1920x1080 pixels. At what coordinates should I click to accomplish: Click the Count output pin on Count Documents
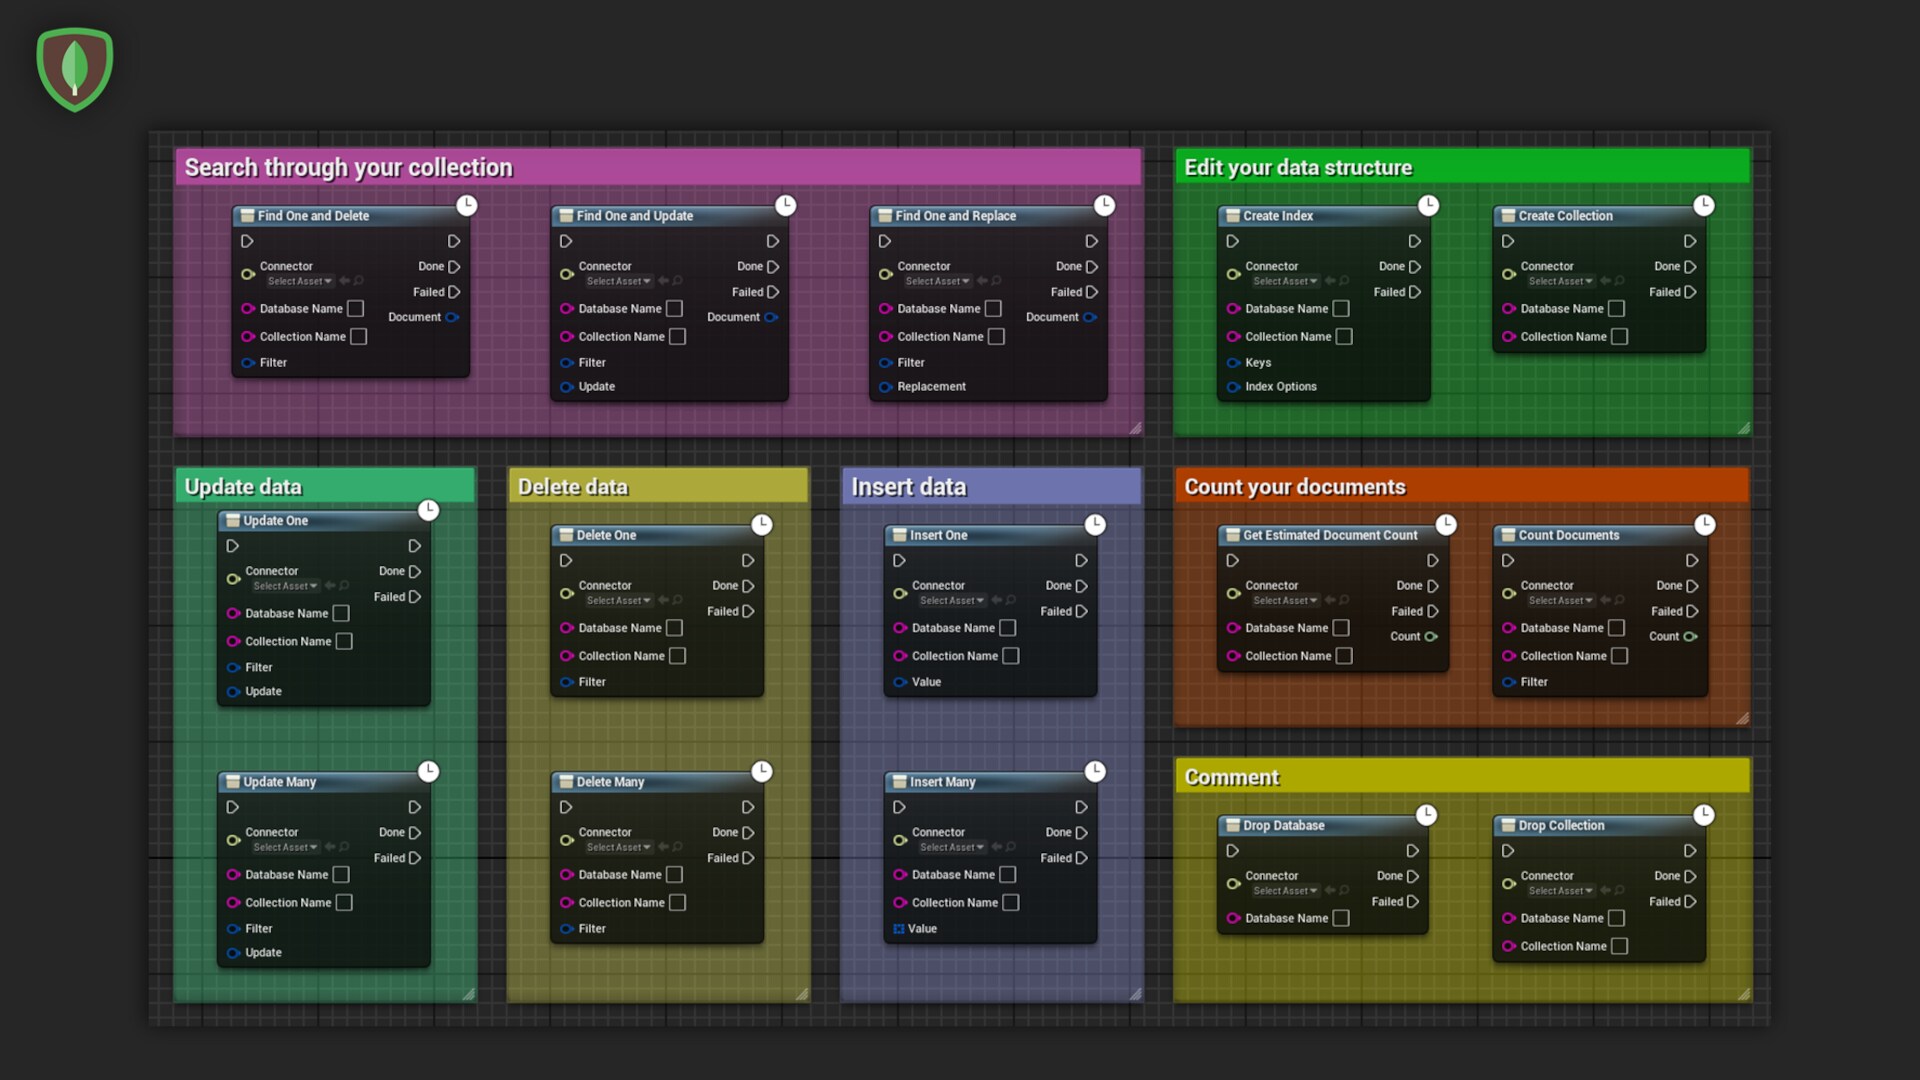click(1687, 636)
